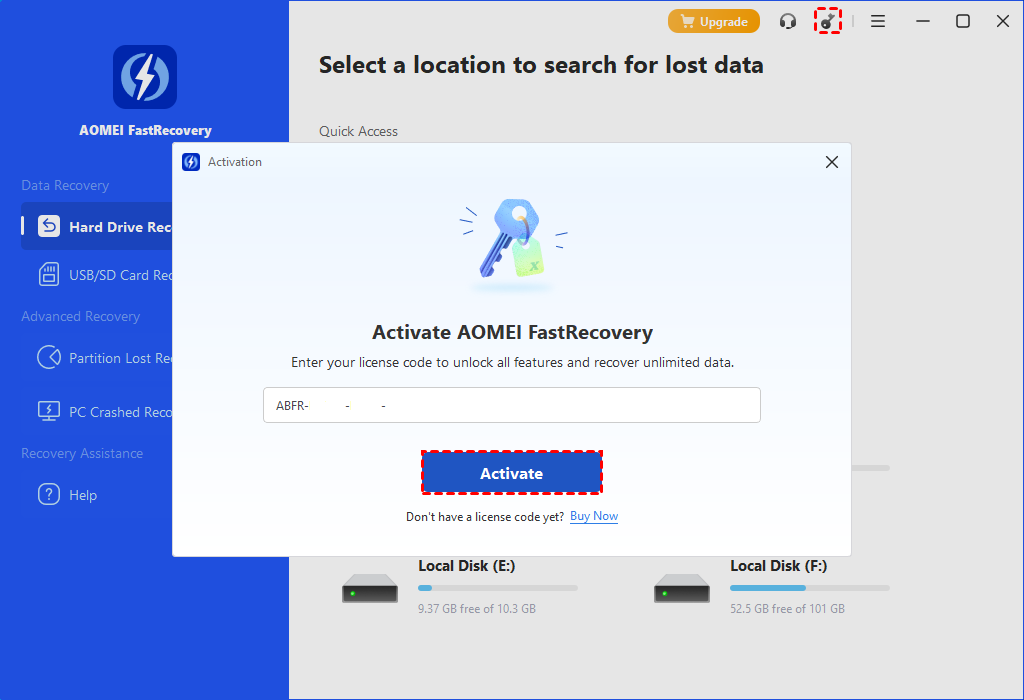Viewport: 1024px width, 700px height.
Task: Click Local Disk (E:) usage bar
Action: 498,588
